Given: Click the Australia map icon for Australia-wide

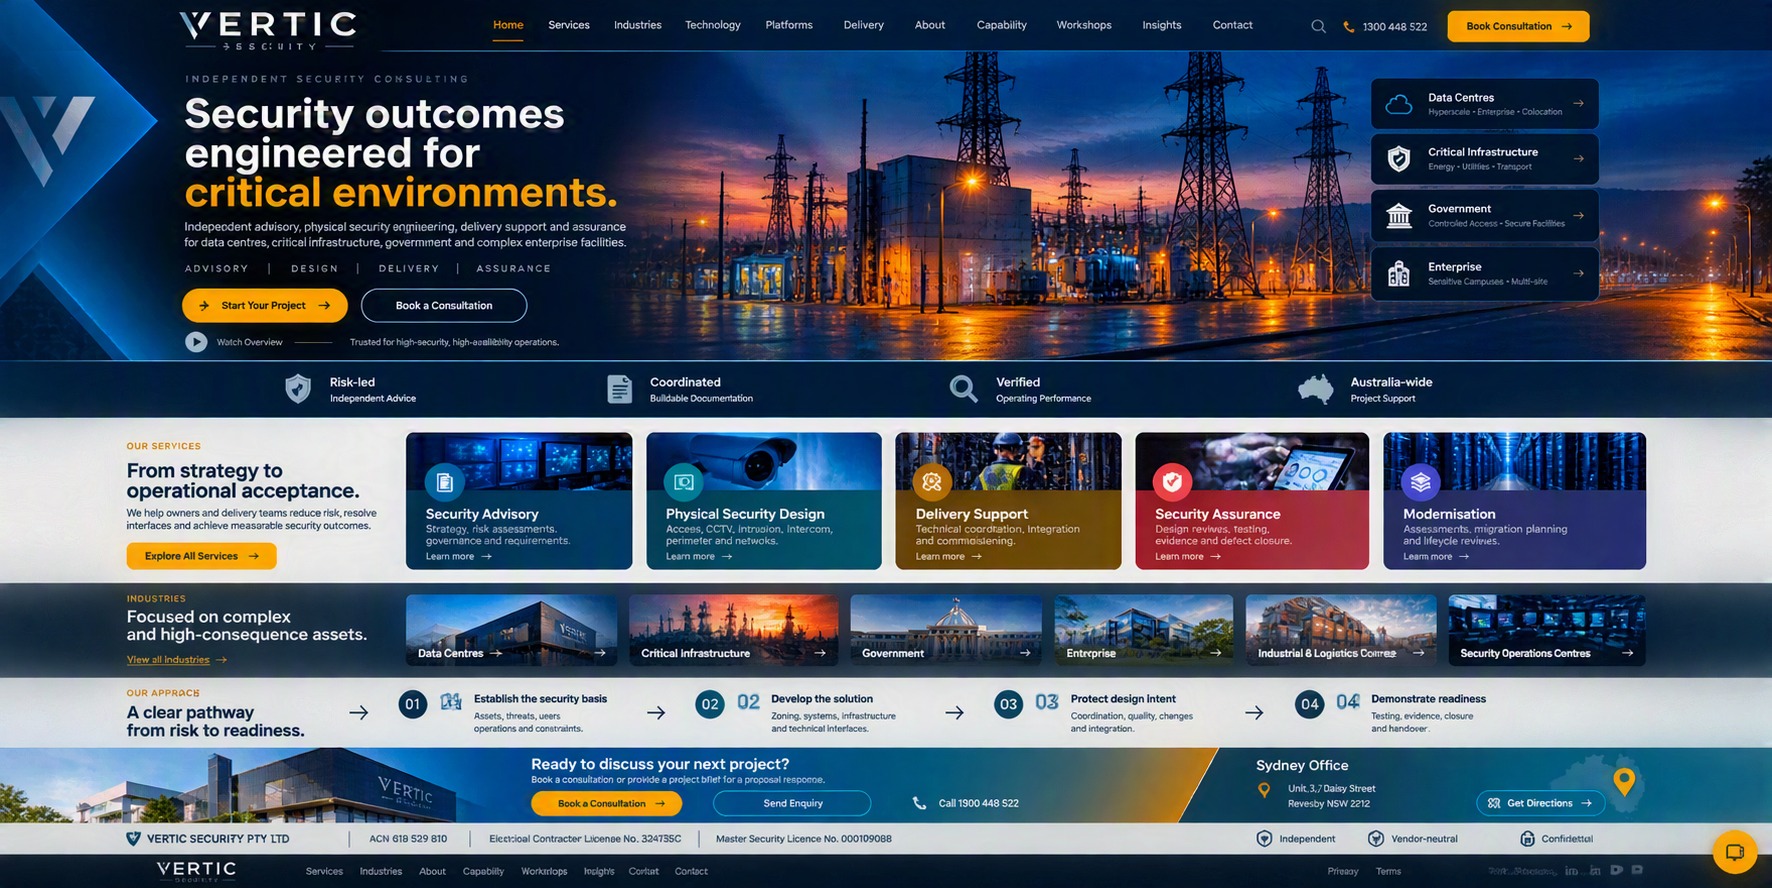Looking at the screenshot, I should tap(1316, 389).
